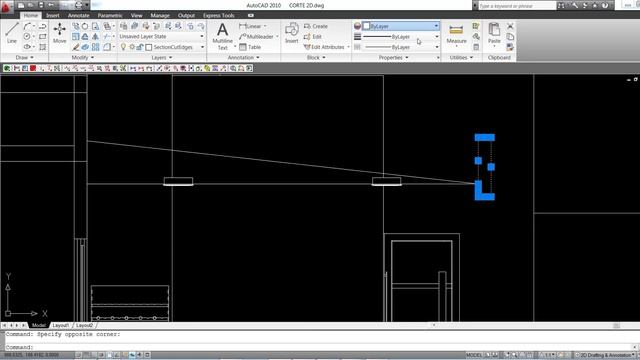640x360 pixels.
Task: Toggle the layer lock padlock icon
Action: [x=140, y=47]
